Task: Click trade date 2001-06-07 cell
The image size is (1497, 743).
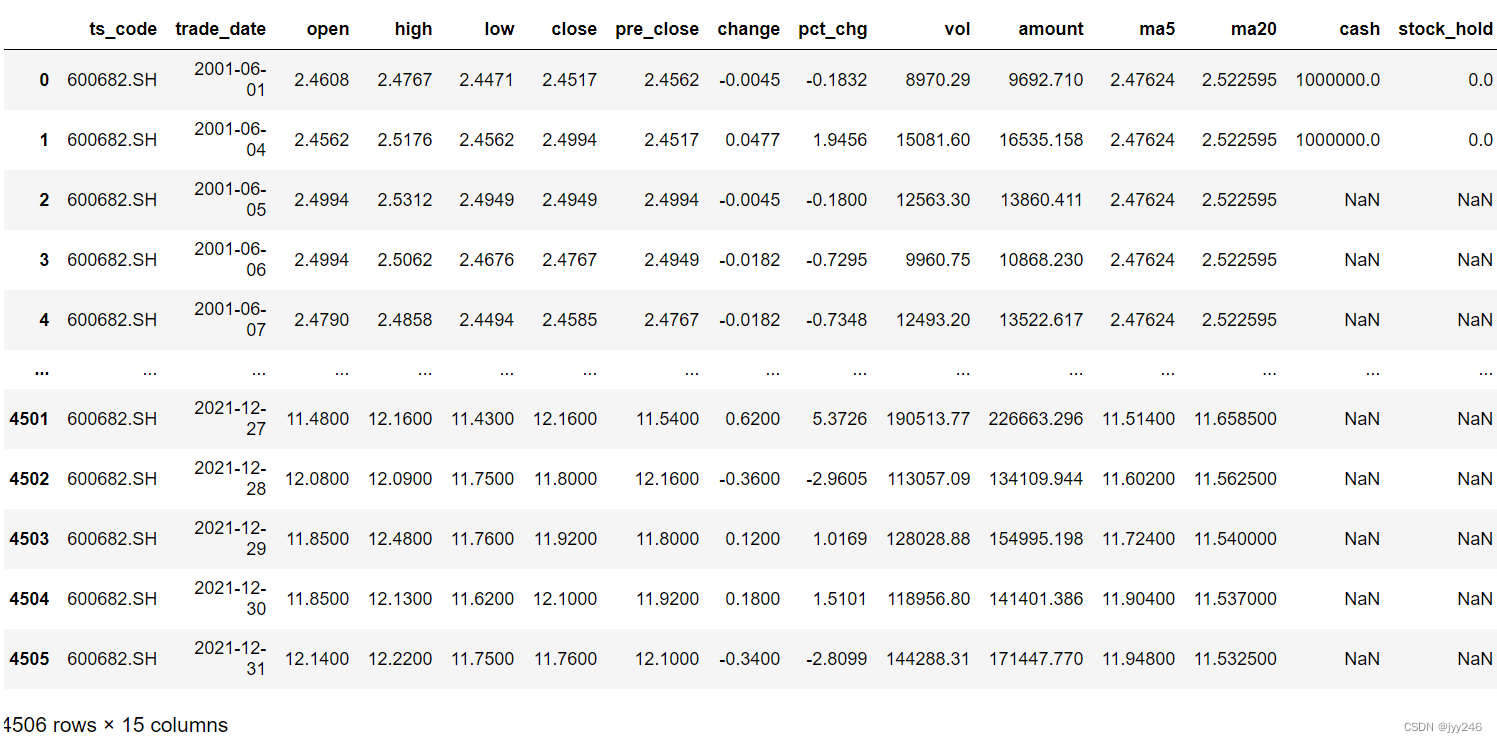Action: point(230,320)
